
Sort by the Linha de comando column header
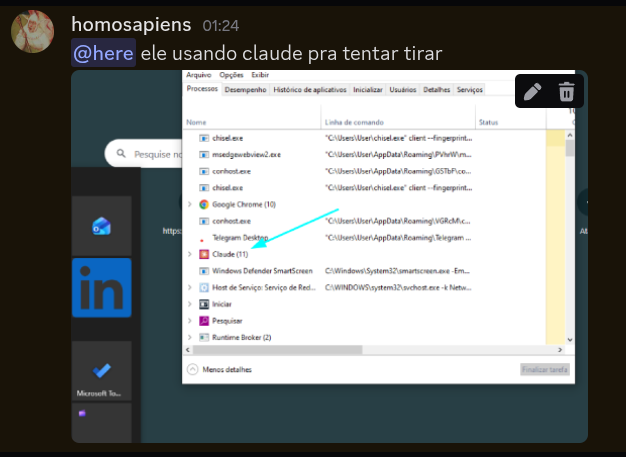(398, 122)
